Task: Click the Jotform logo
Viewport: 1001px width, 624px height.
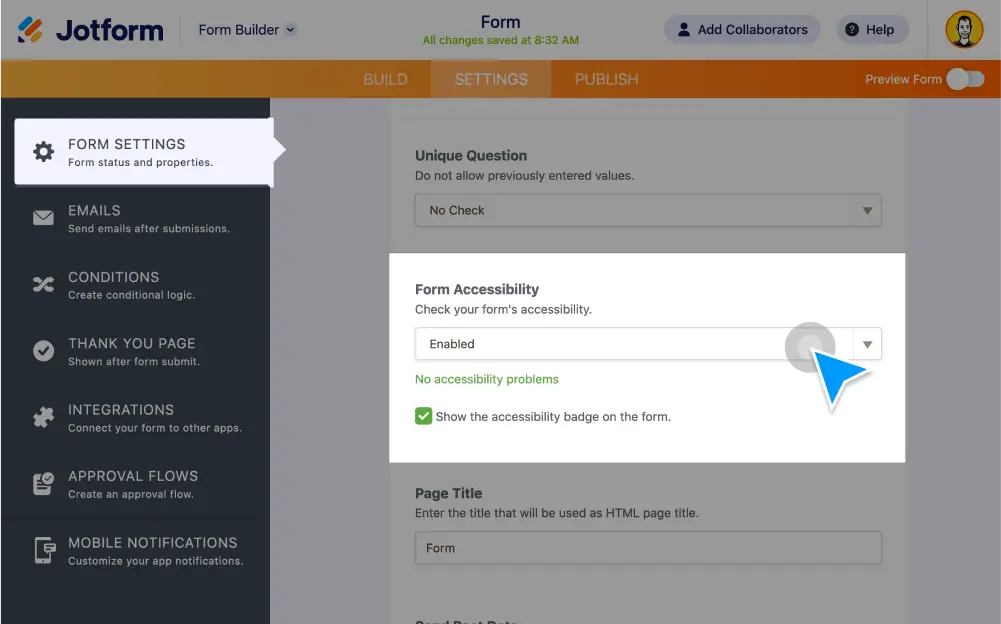Action: pos(90,30)
